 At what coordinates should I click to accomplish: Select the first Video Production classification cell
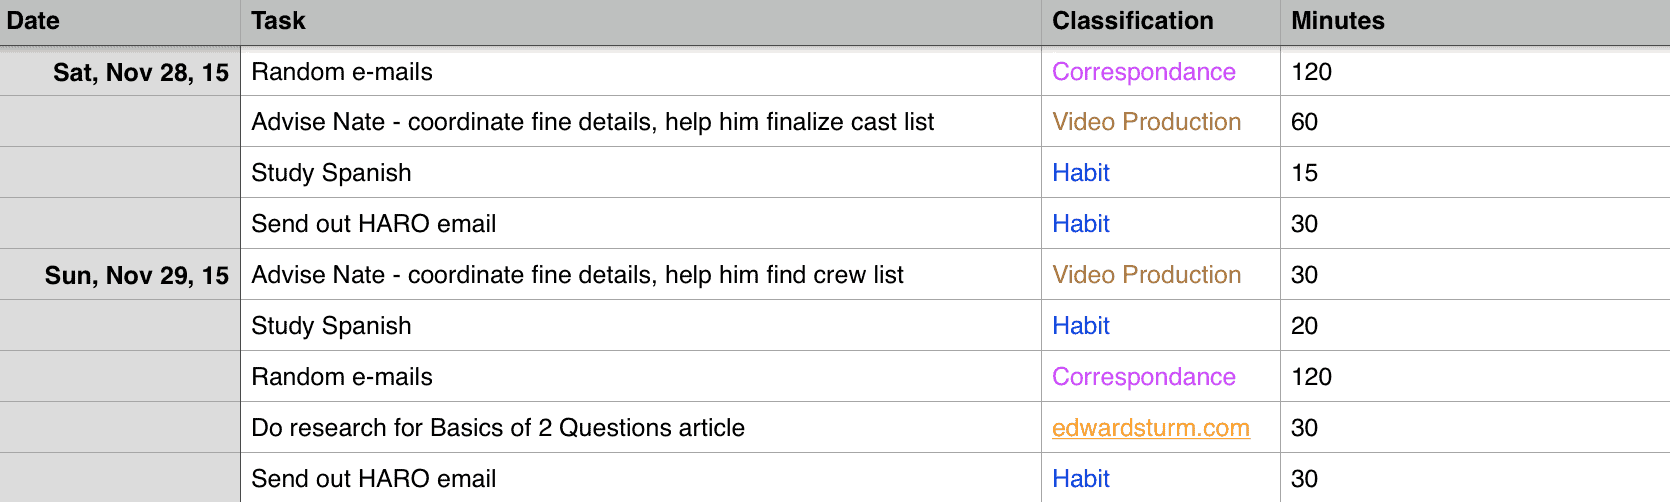[x=1161, y=122]
